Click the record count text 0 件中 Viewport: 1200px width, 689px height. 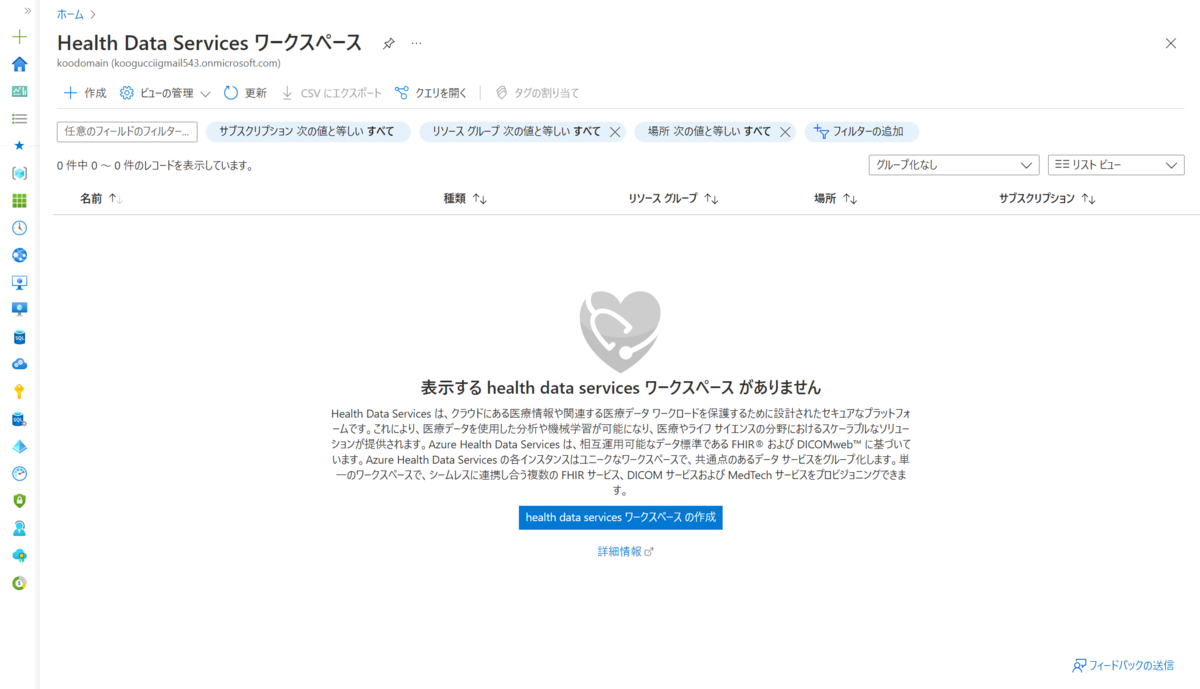[154, 165]
